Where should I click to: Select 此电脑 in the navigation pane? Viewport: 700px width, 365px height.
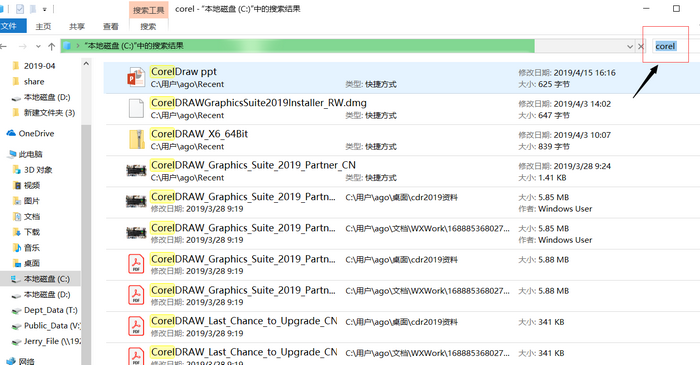(30, 154)
